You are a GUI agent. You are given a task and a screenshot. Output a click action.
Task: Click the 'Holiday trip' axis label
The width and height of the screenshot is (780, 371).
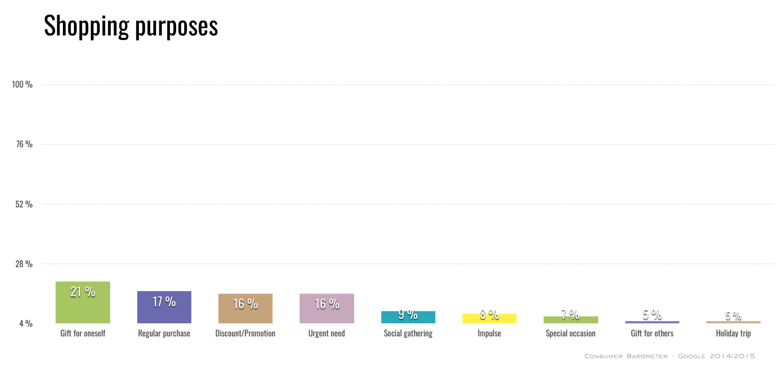[733, 334]
